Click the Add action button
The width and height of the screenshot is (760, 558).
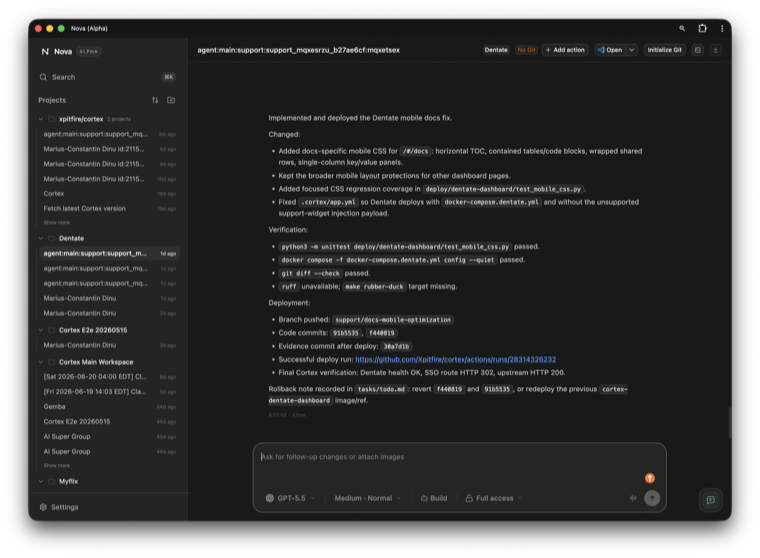[x=565, y=50]
